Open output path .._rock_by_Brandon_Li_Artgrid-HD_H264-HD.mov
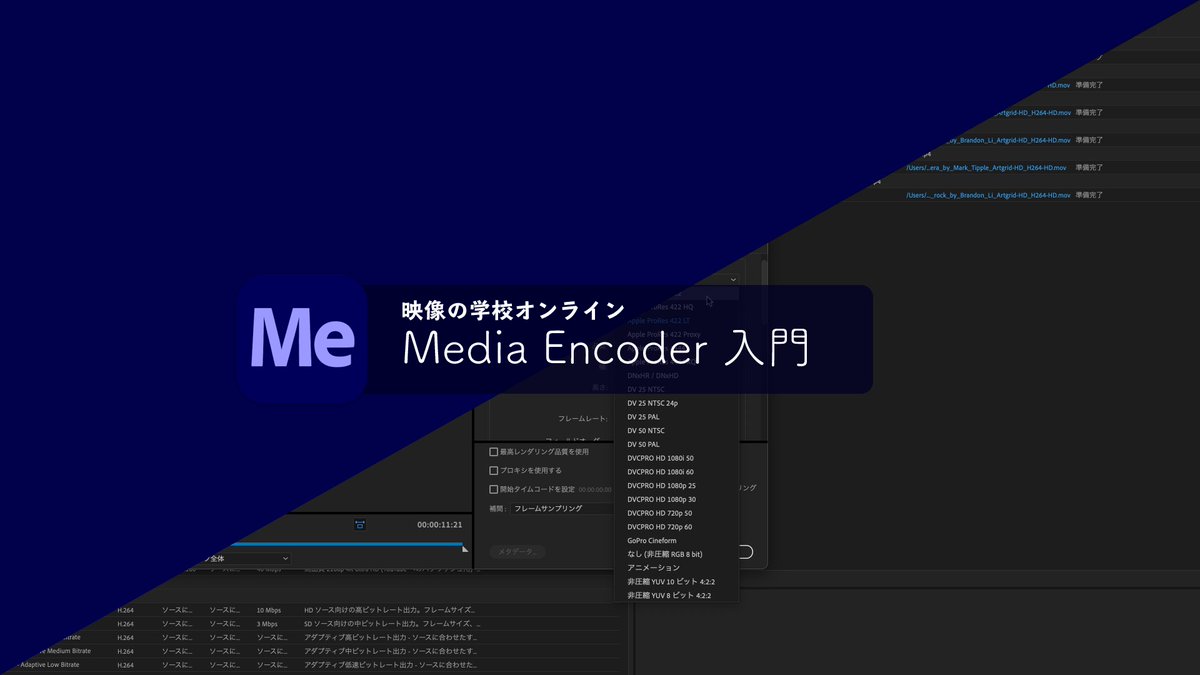The image size is (1200, 675). pos(988,195)
